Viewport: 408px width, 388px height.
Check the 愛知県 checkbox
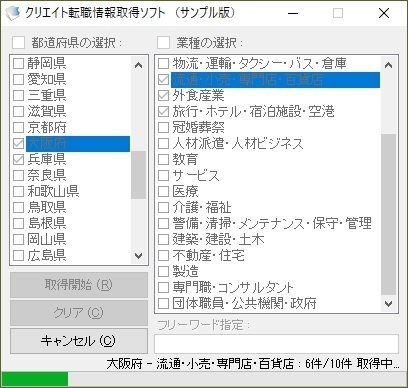(18, 79)
